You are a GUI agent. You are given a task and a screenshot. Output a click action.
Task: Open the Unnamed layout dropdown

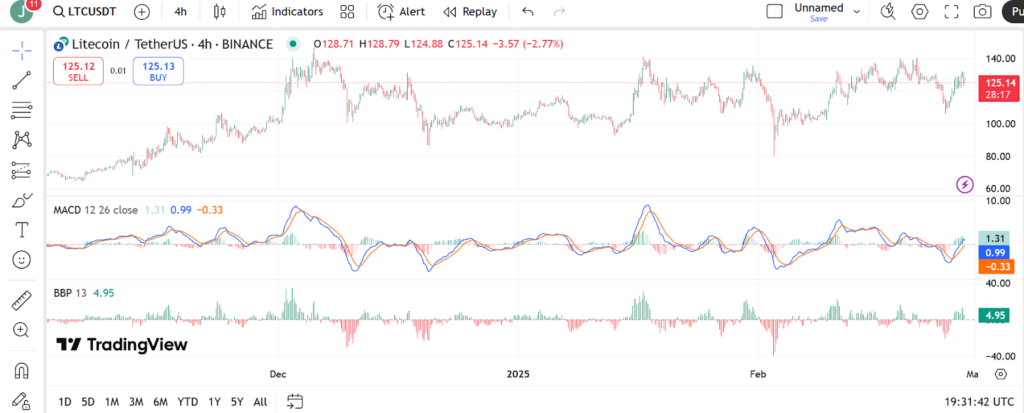click(857, 11)
